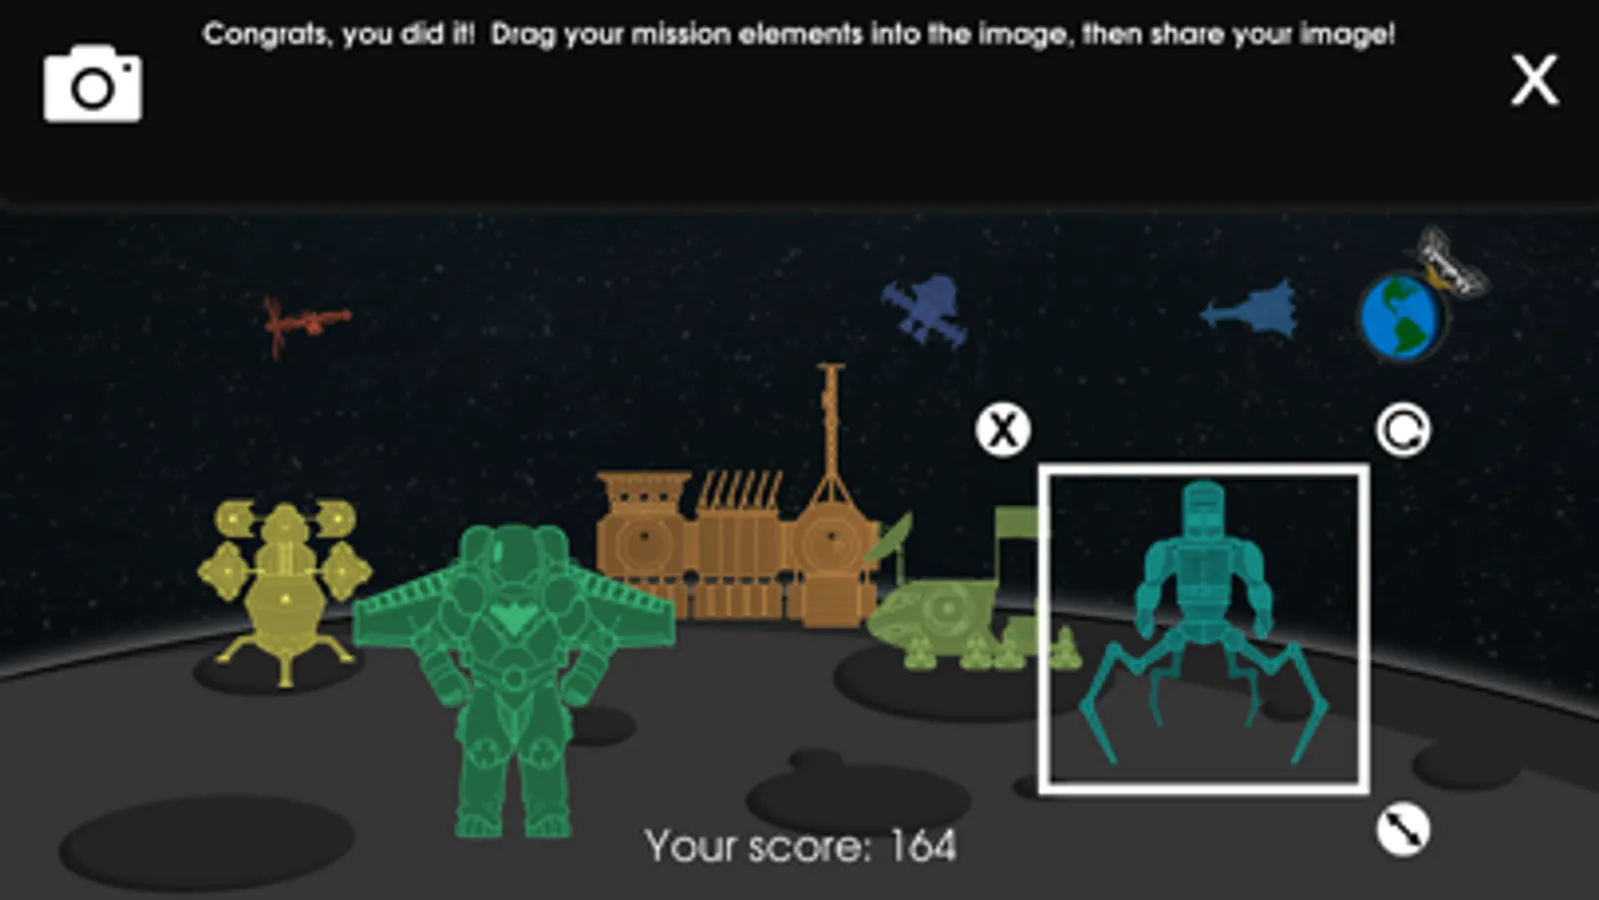Click the 'Your score: 164' text
The height and width of the screenshot is (900, 1599).
[800, 847]
